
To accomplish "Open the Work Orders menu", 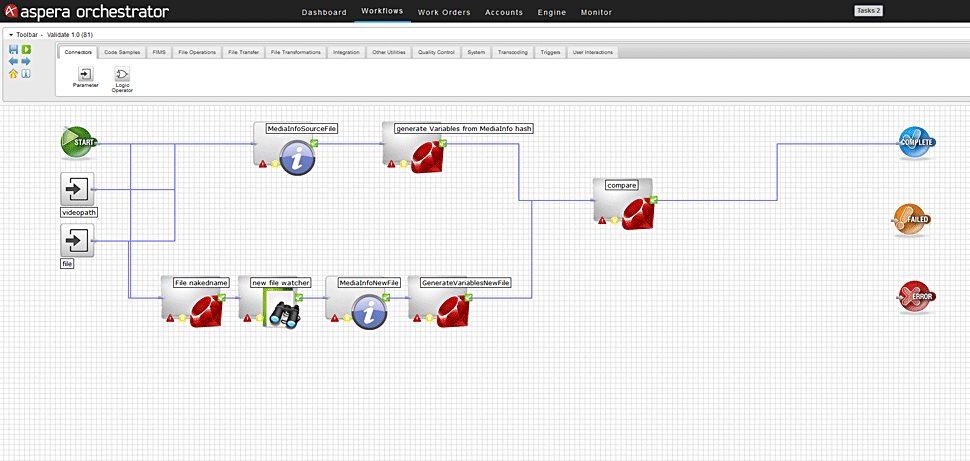I will tap(444, 12).
